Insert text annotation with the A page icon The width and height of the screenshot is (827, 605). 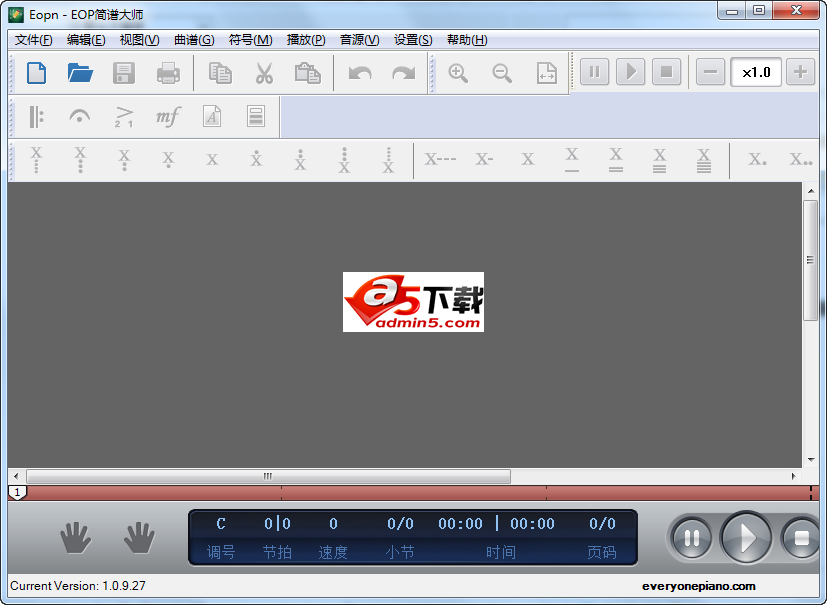coord(212,117)
